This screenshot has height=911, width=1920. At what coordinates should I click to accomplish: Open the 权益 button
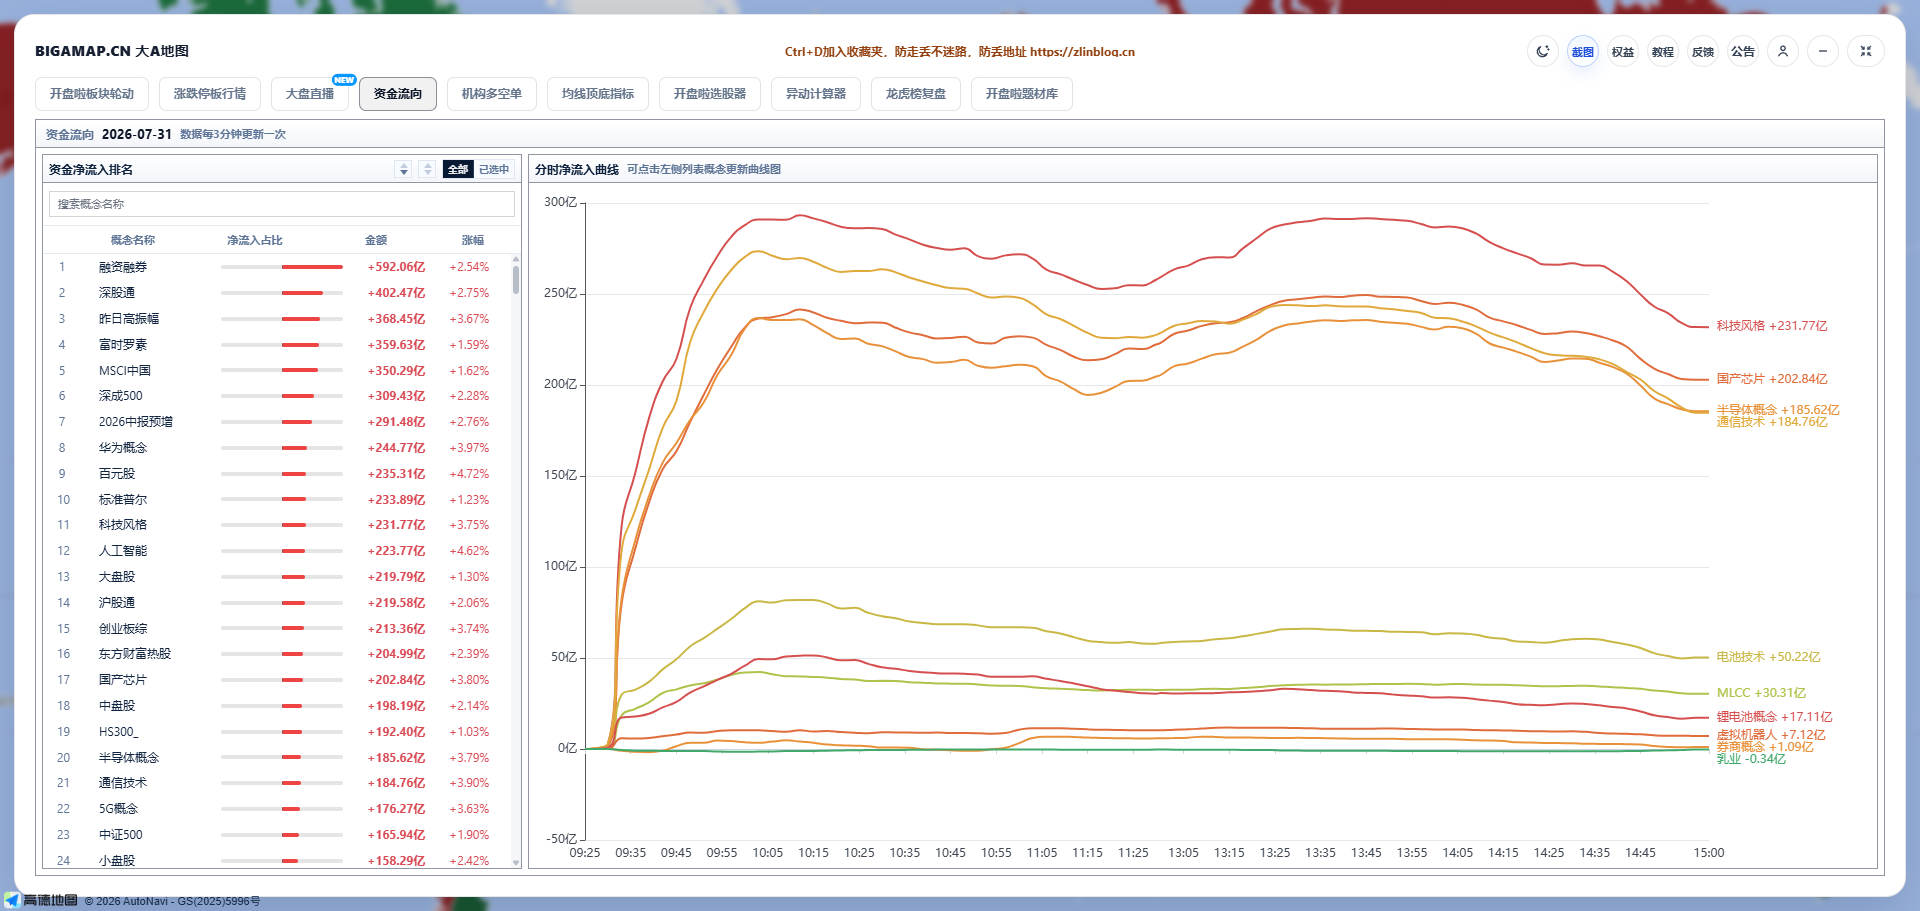point(1623,51)
